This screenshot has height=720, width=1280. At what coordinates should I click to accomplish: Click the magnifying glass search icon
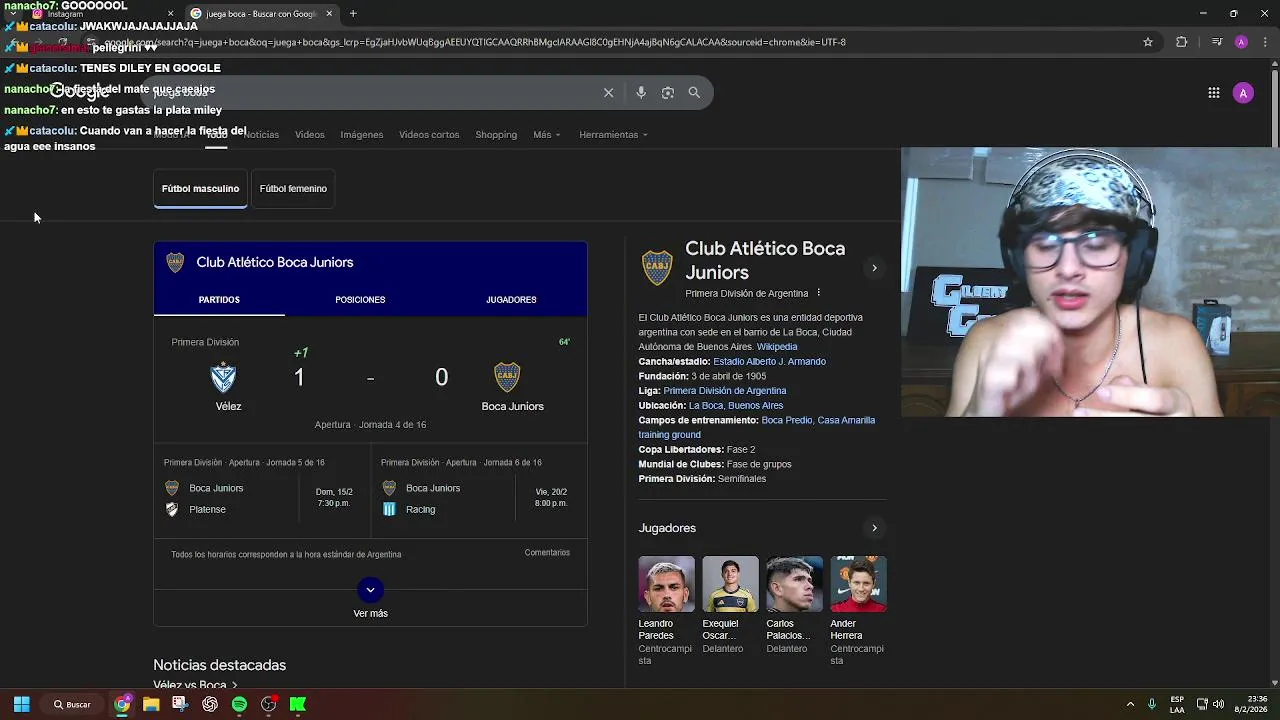tap(694, 93)
